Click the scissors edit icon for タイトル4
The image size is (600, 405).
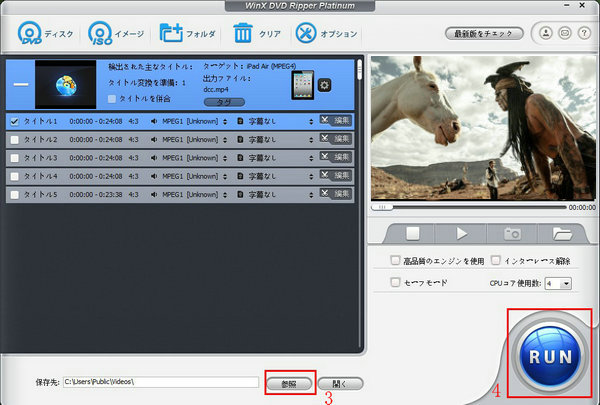click(325, 175)
